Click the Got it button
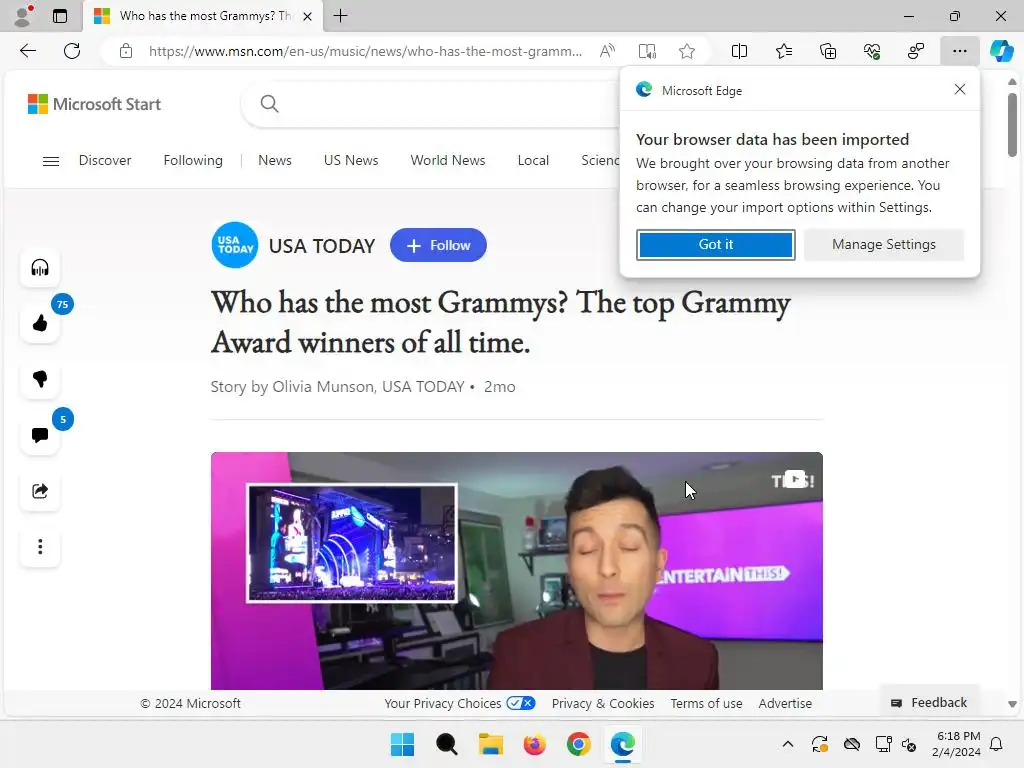Image resolution: width=1024 pixels, height=768 pixels. (x=716, y=245)
